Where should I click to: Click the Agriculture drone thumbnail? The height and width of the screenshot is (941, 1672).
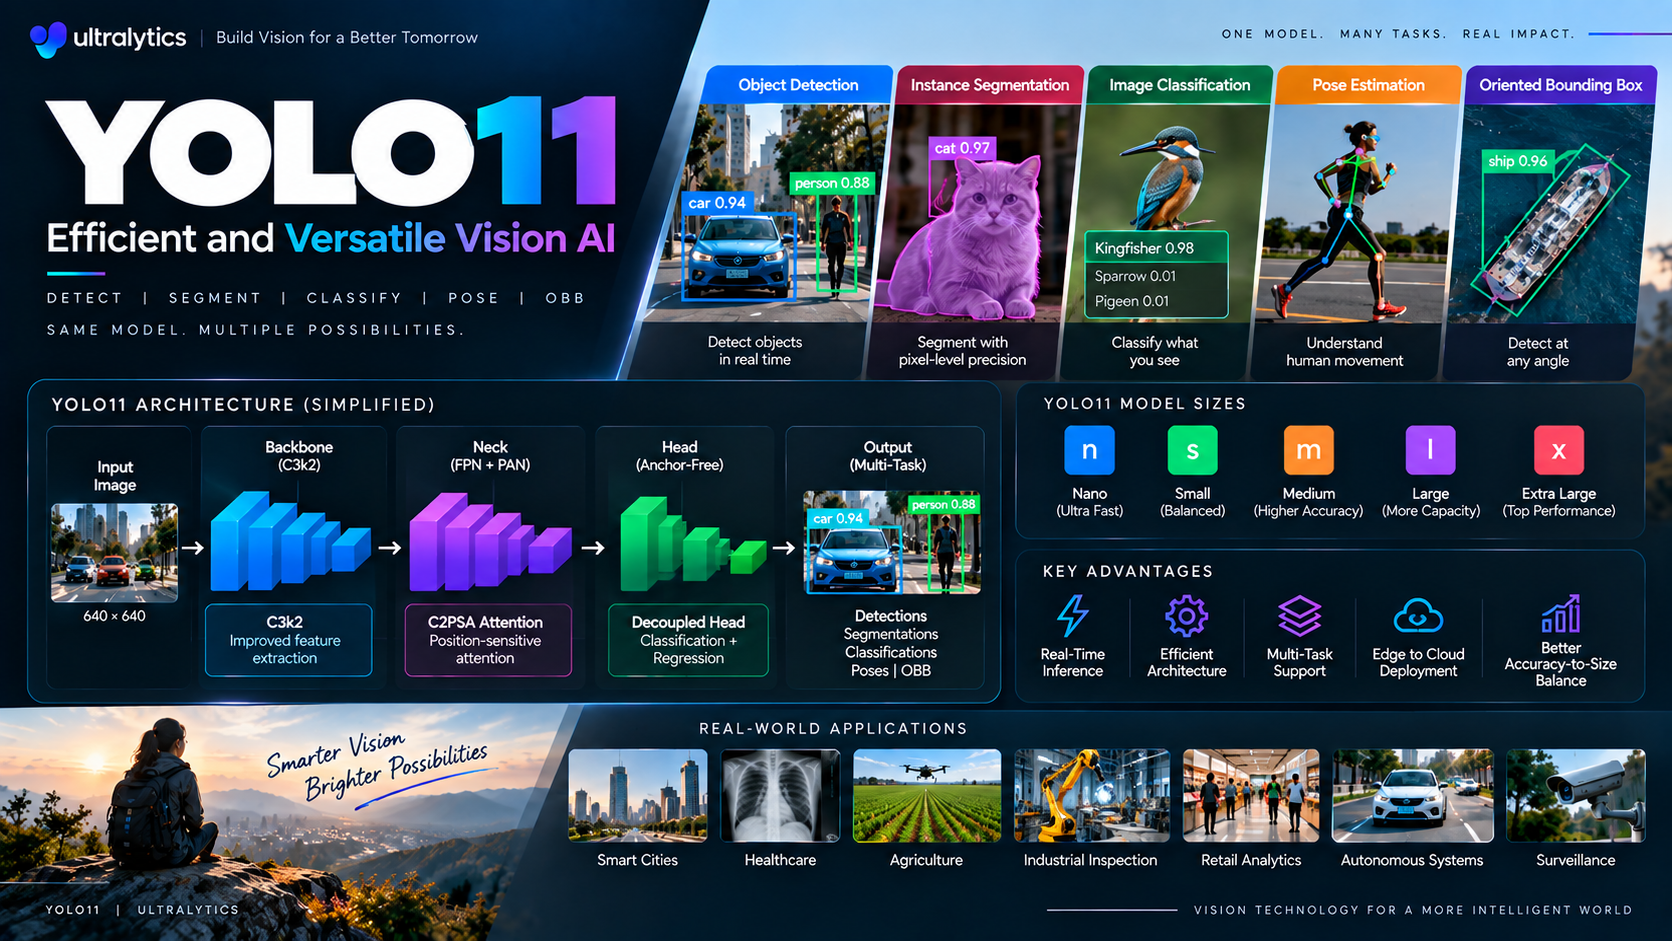(927, 796)
